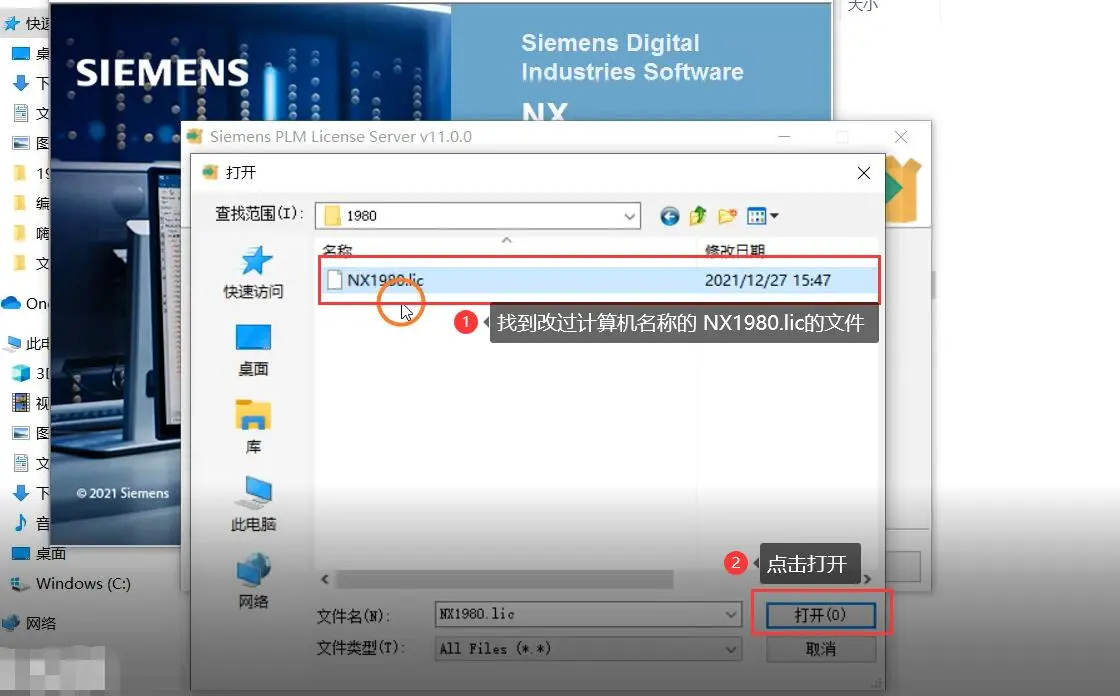Expand the look-in folder dropdown showing 1980
The height and width of the screenshot is (696, 1120).
(629, 216)
